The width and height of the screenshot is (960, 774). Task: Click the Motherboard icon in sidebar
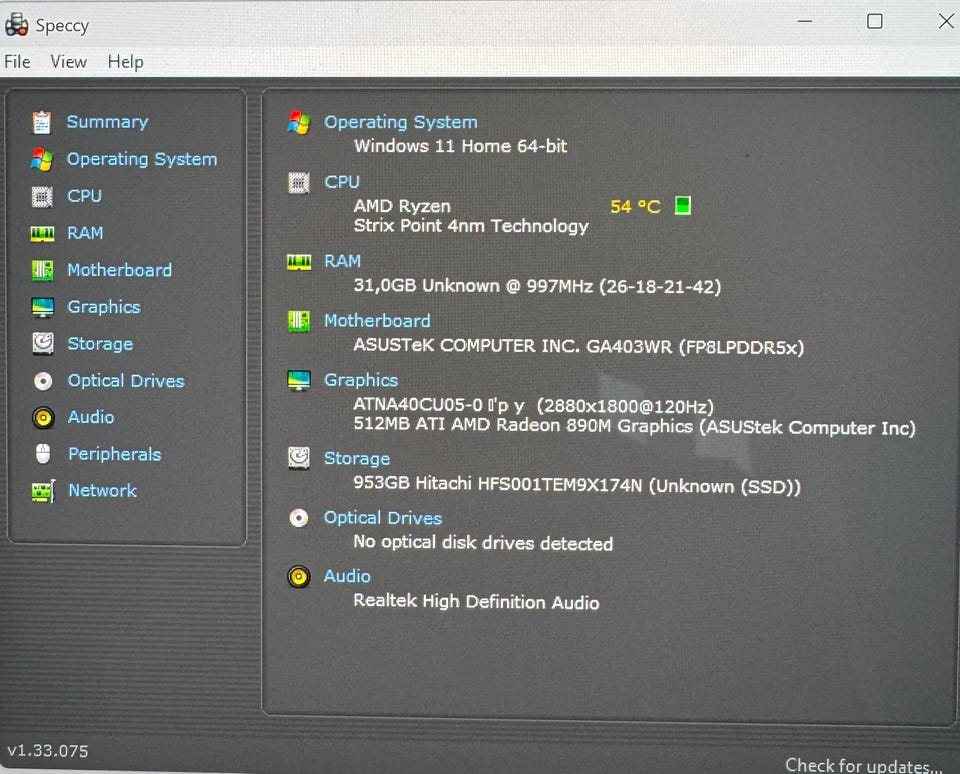[42, 270]
